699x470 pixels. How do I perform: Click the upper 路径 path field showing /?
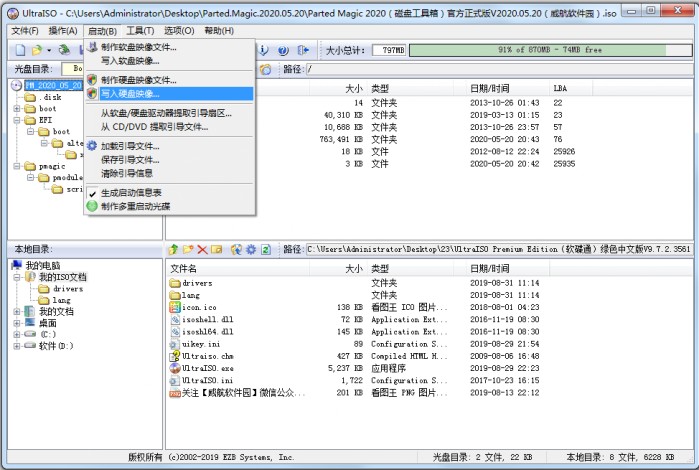click(x=499, y=69)
